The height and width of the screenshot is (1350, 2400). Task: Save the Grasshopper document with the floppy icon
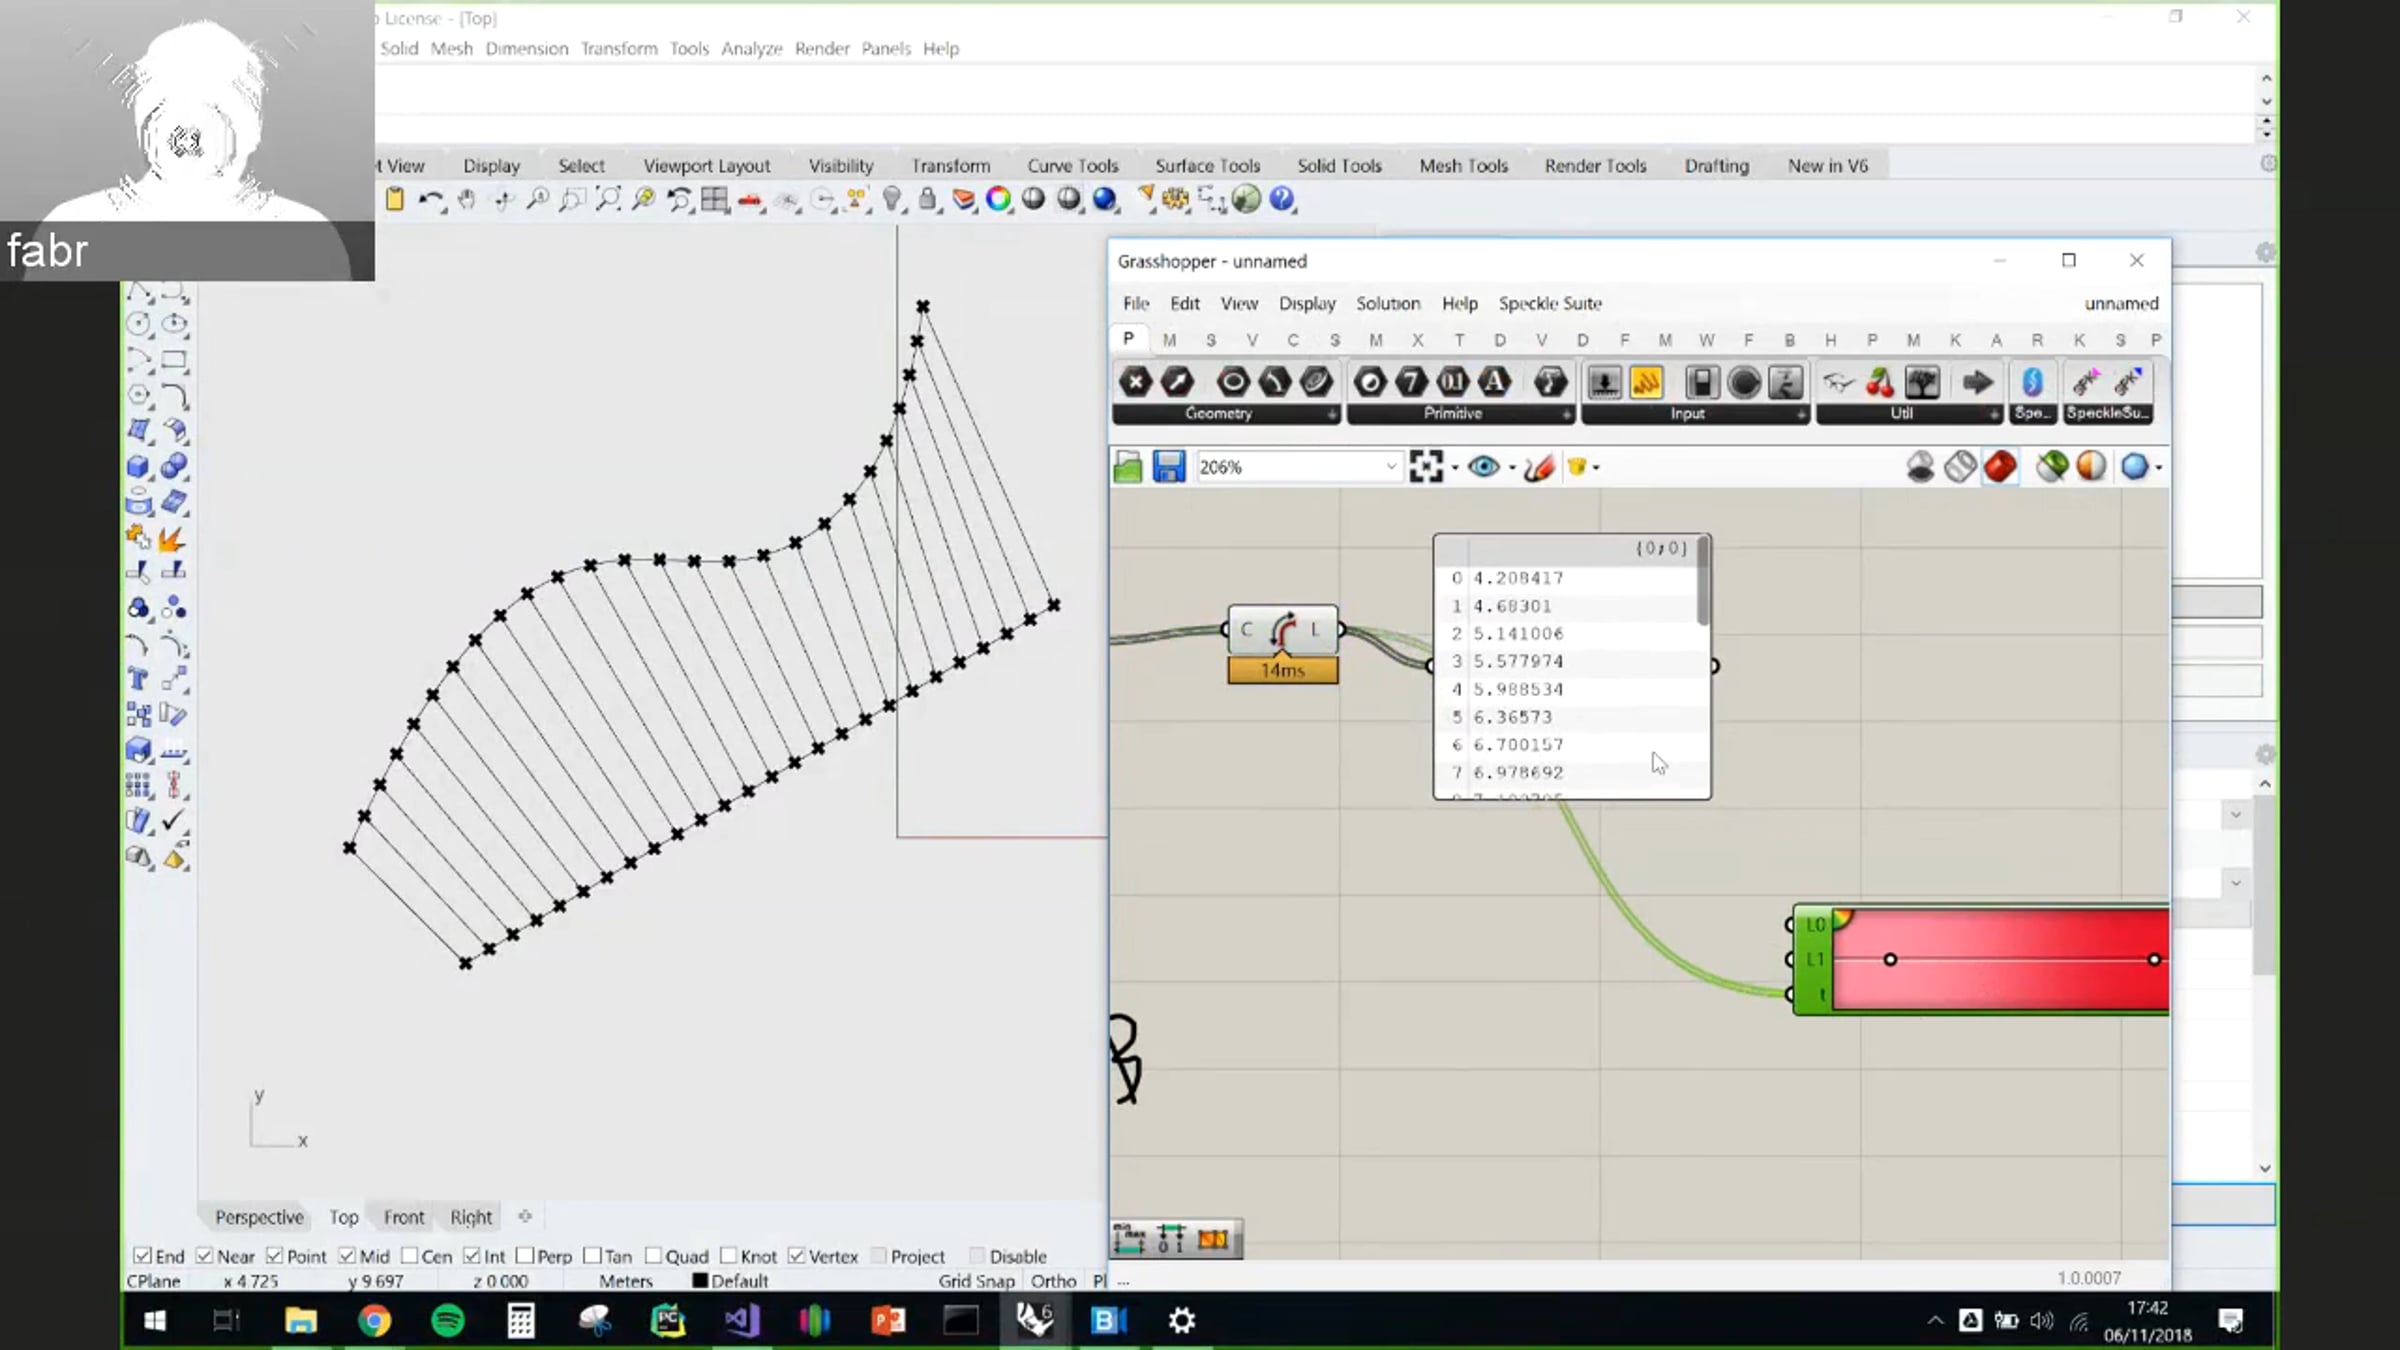(x=1168, y=467)
